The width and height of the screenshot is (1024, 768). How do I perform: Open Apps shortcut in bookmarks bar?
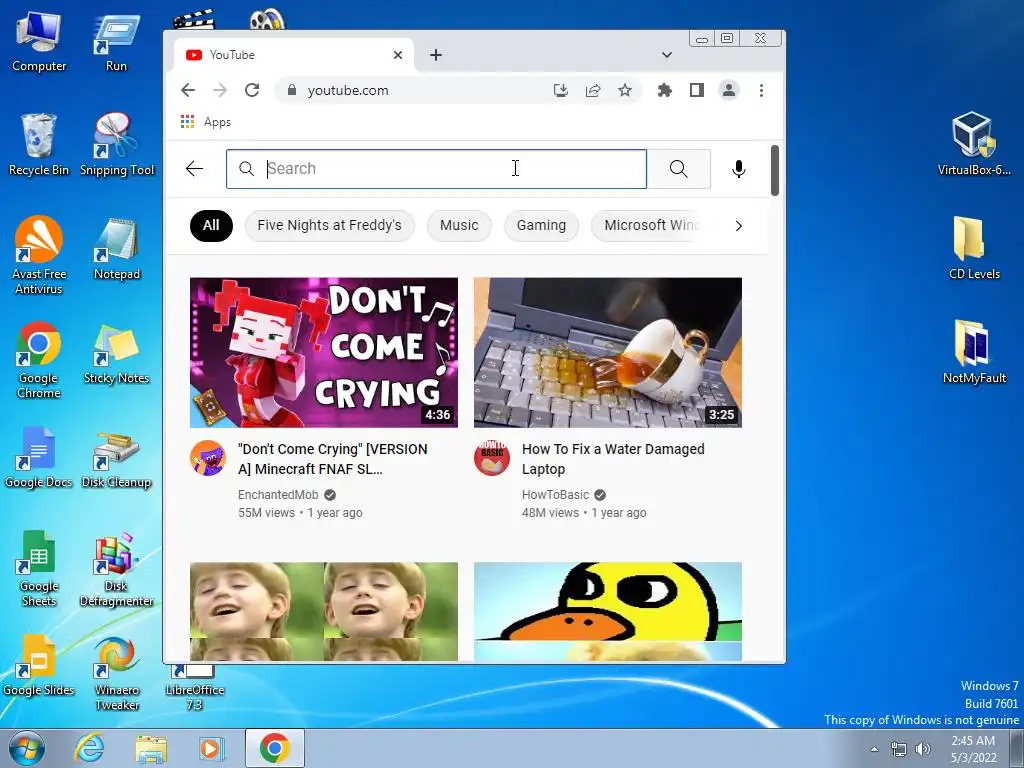[x=206, y=122]
